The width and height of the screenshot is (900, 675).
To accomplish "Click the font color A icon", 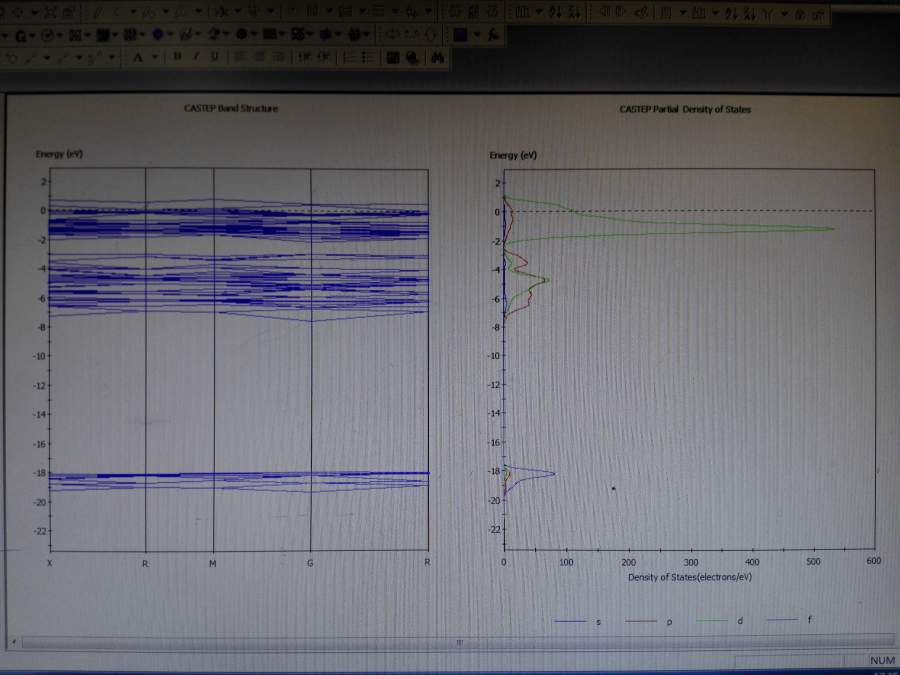I will coord(138,57).
